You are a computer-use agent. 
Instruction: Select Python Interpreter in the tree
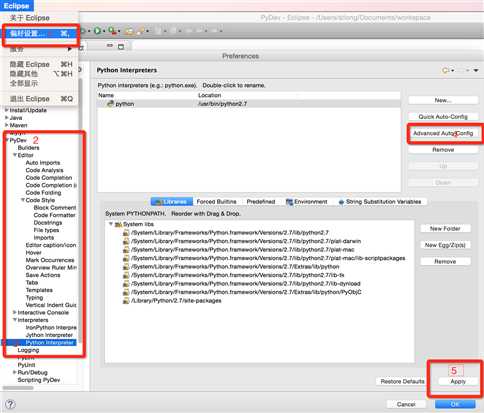pos(49,342)
